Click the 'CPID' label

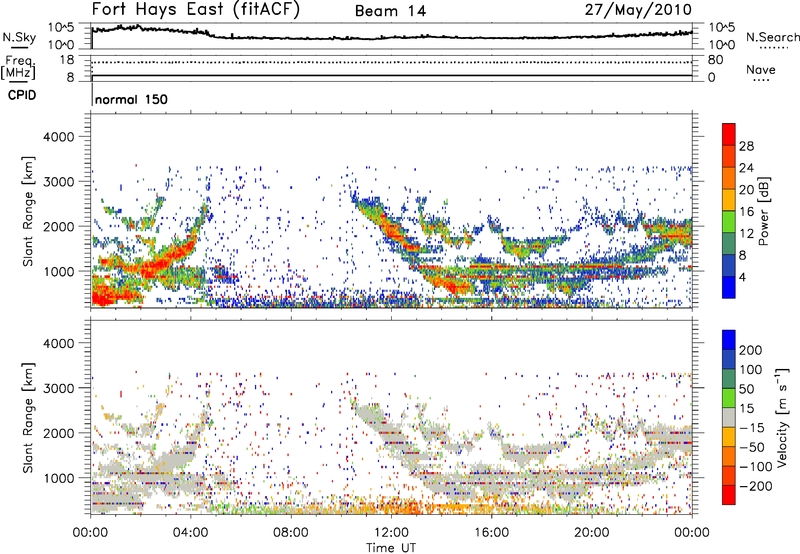pyautogui.click(x=22, y=95)
